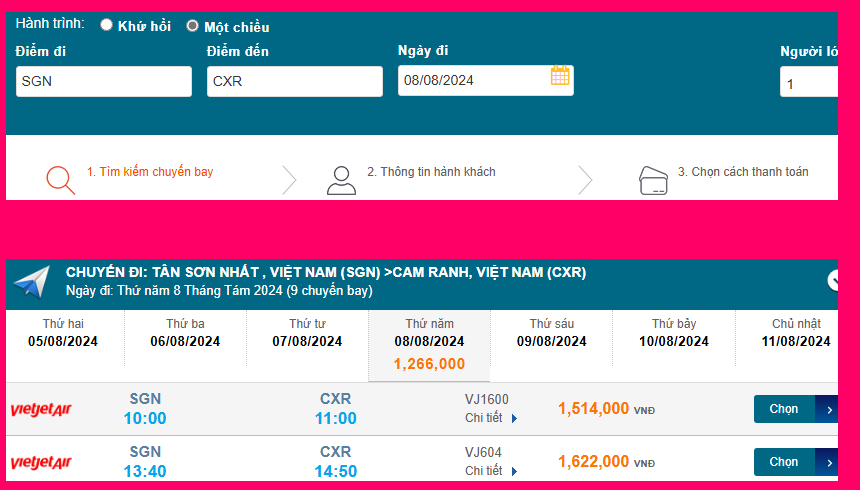Click the VietjetAir logo for 10:00 flight
The image size is (860, 490).
pos(41,409)
